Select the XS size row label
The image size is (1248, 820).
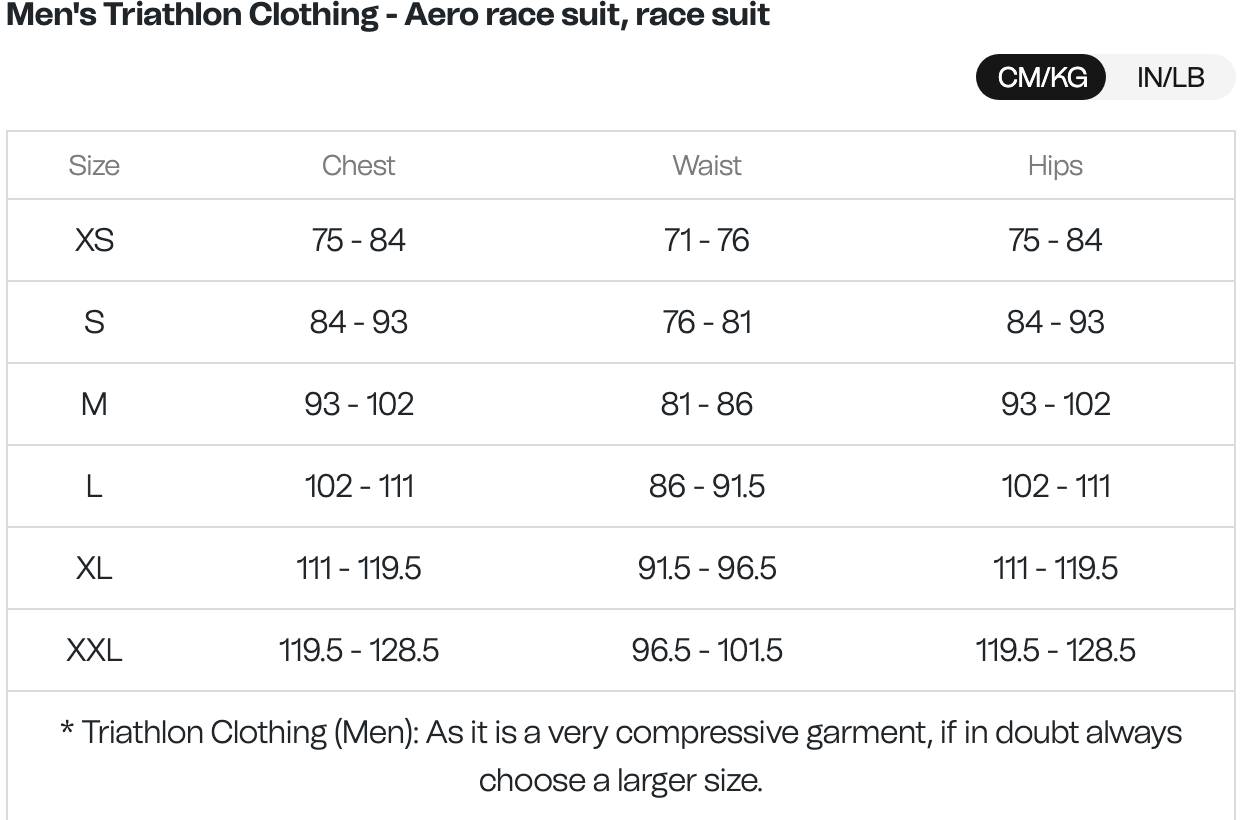point(94,240)
